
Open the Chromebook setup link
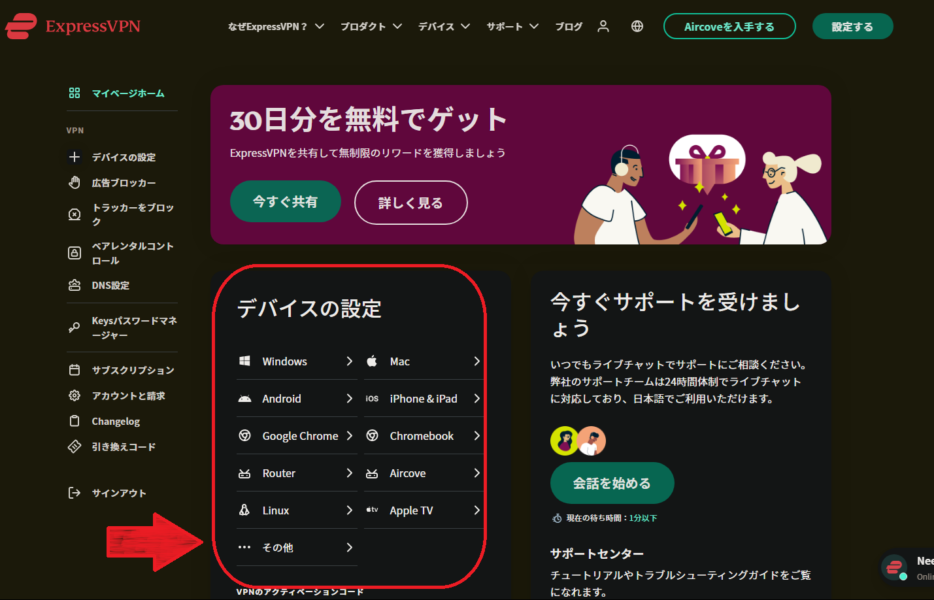click(424, 436)
